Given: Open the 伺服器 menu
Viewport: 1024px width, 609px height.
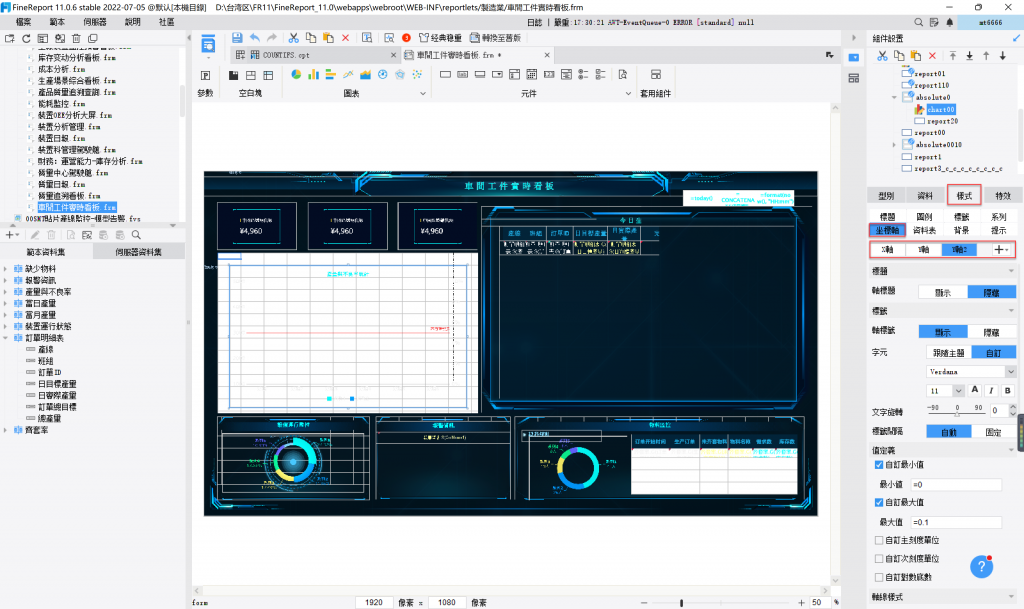Looking at the screenshot, I should point(95,22).
